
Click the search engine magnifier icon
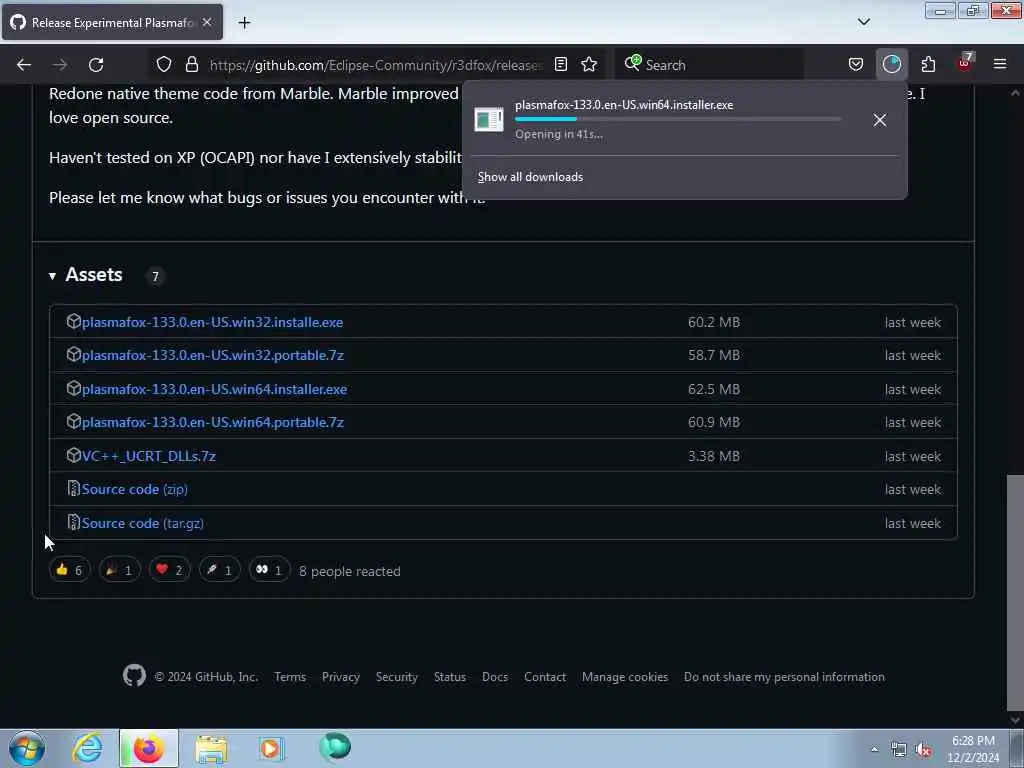633,63
